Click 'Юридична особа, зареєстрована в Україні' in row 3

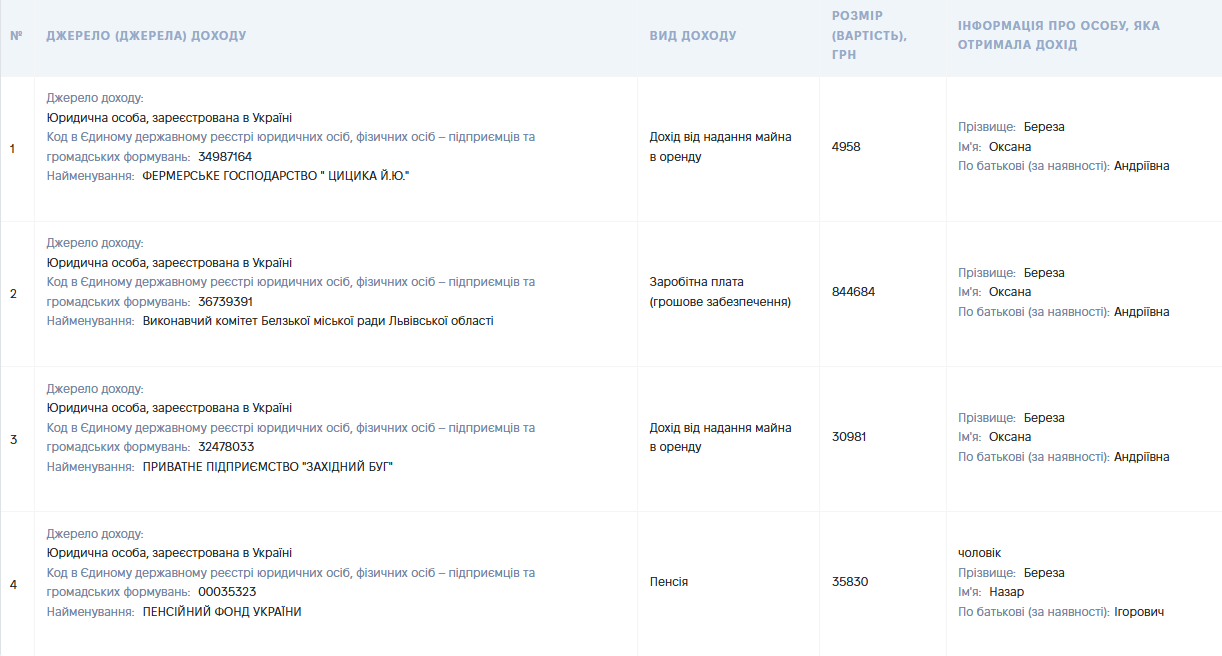pos(169,408)
